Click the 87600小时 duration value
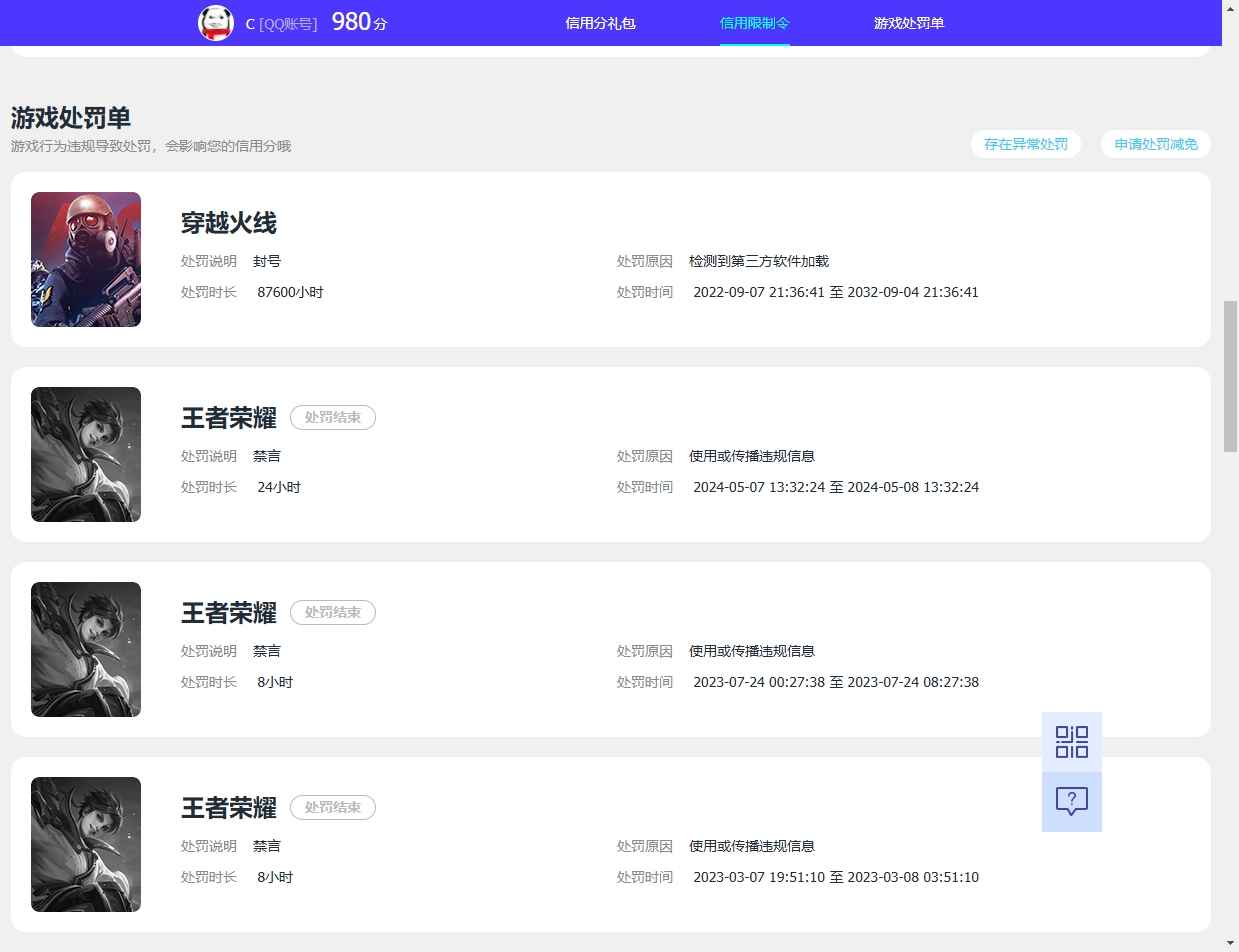 [290, 292]
